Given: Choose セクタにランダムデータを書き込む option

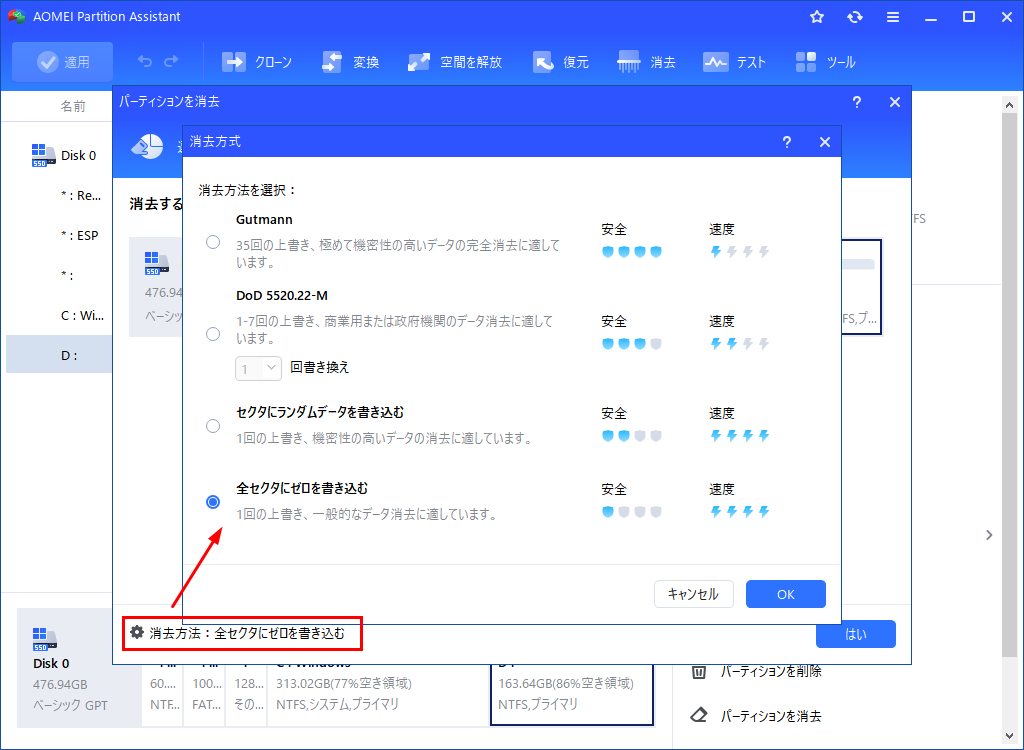Looking at the screenshot, I should (213, 426).
